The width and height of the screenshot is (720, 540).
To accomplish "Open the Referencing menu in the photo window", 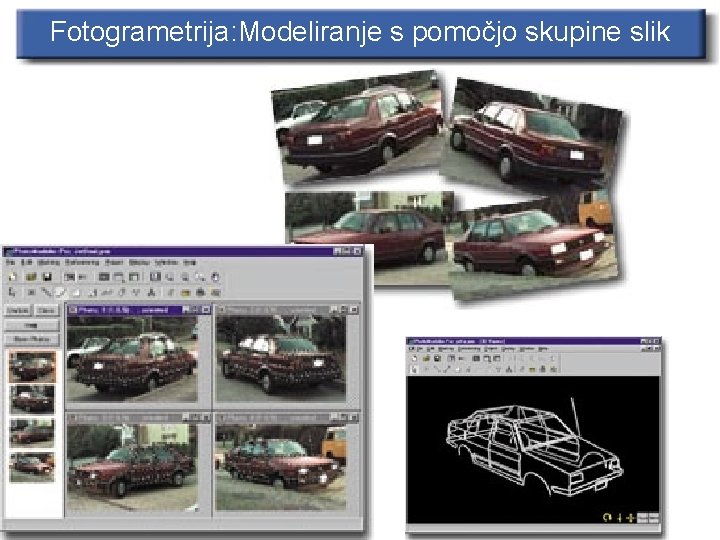I will click(82, 263).
